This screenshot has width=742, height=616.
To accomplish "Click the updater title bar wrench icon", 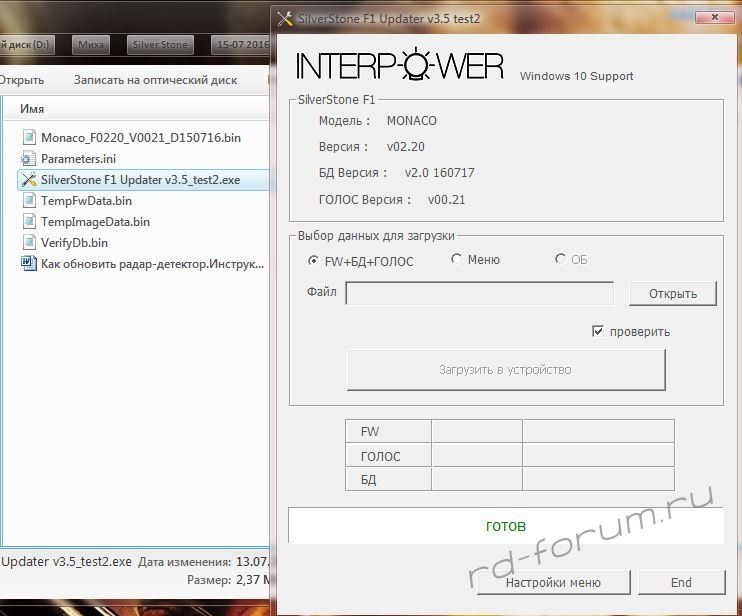I will point(284,17).
